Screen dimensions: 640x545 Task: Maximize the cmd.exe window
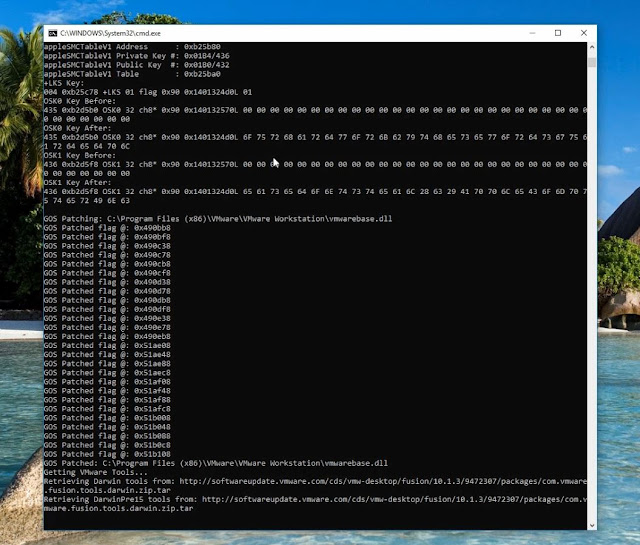pos(558,33)
